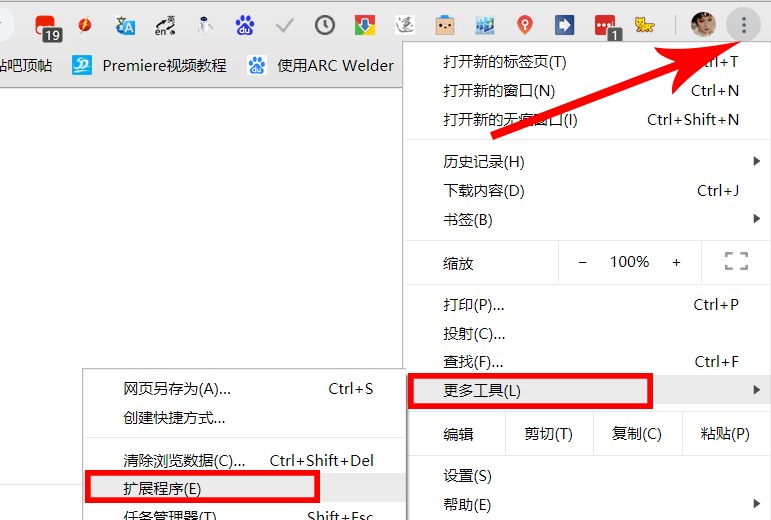This screenshot has width=771, height=520.
Task: Open the blue arrow-right extension icon
Action: coord(564,25)
